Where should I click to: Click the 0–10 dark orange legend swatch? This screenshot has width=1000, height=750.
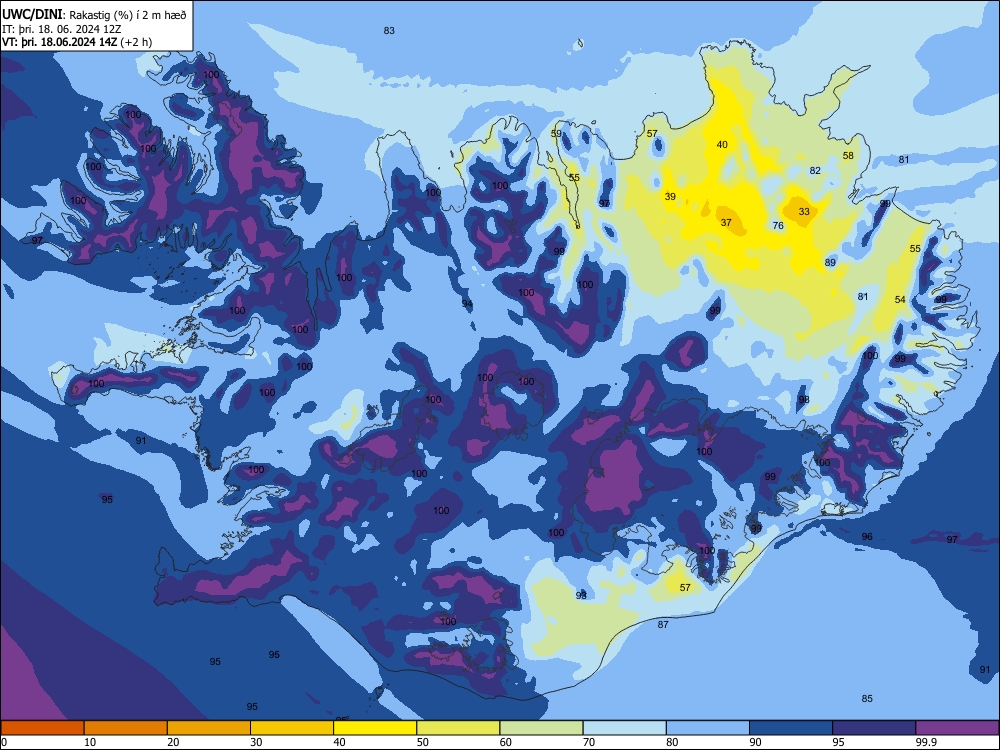tap(42, 728)
